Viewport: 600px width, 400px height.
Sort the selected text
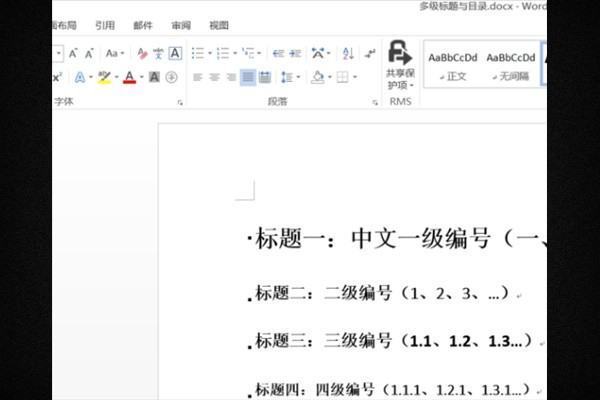click(348, 53)
